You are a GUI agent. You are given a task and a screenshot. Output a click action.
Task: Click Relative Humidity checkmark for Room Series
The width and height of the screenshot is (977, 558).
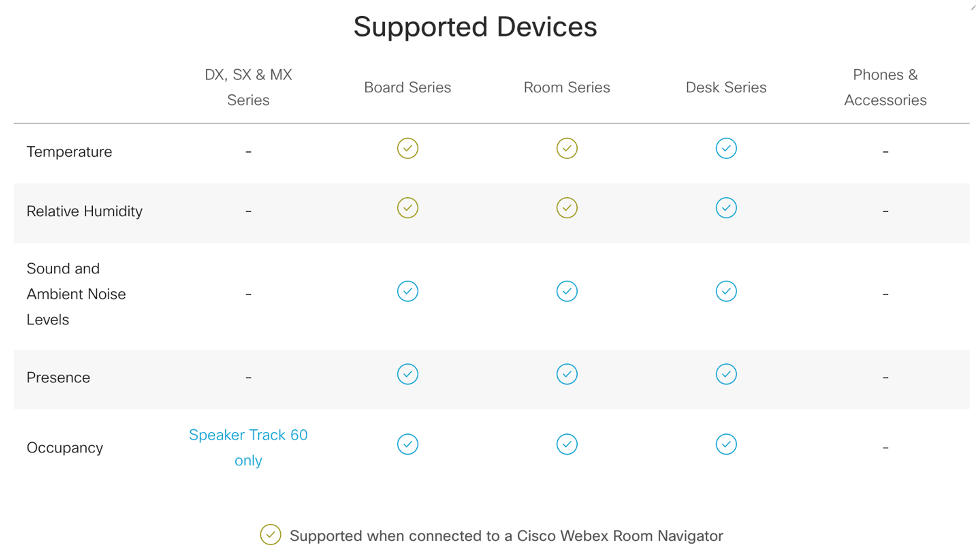567,208
